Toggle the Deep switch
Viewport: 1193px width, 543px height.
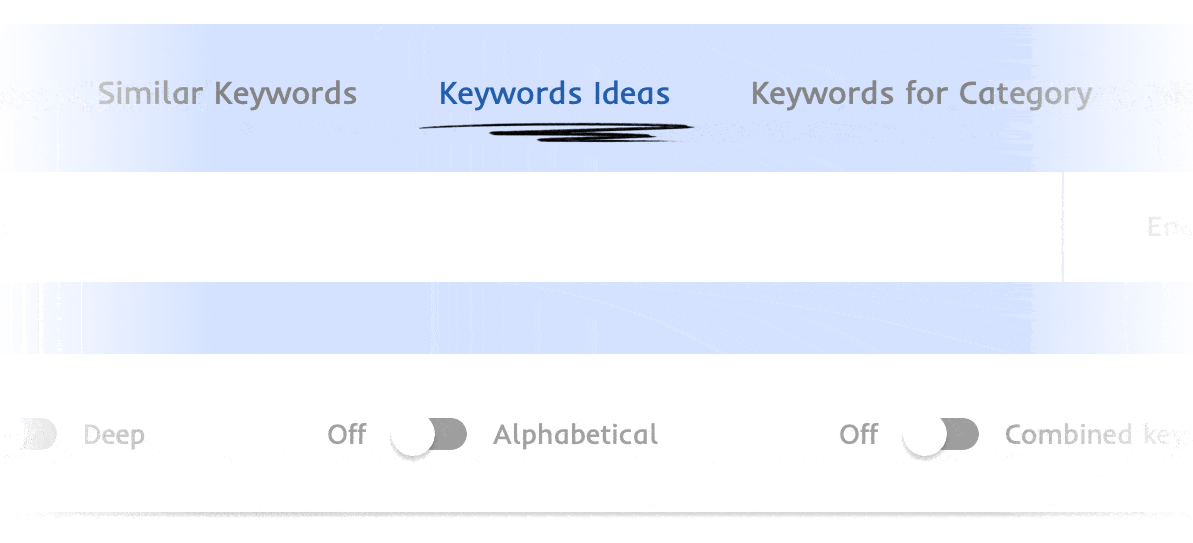click(x=38, y=434)
